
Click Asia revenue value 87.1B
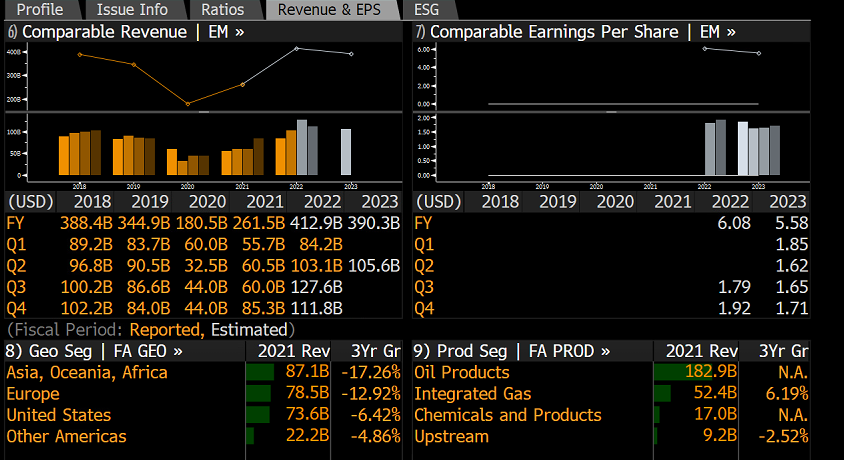point(307,372)
